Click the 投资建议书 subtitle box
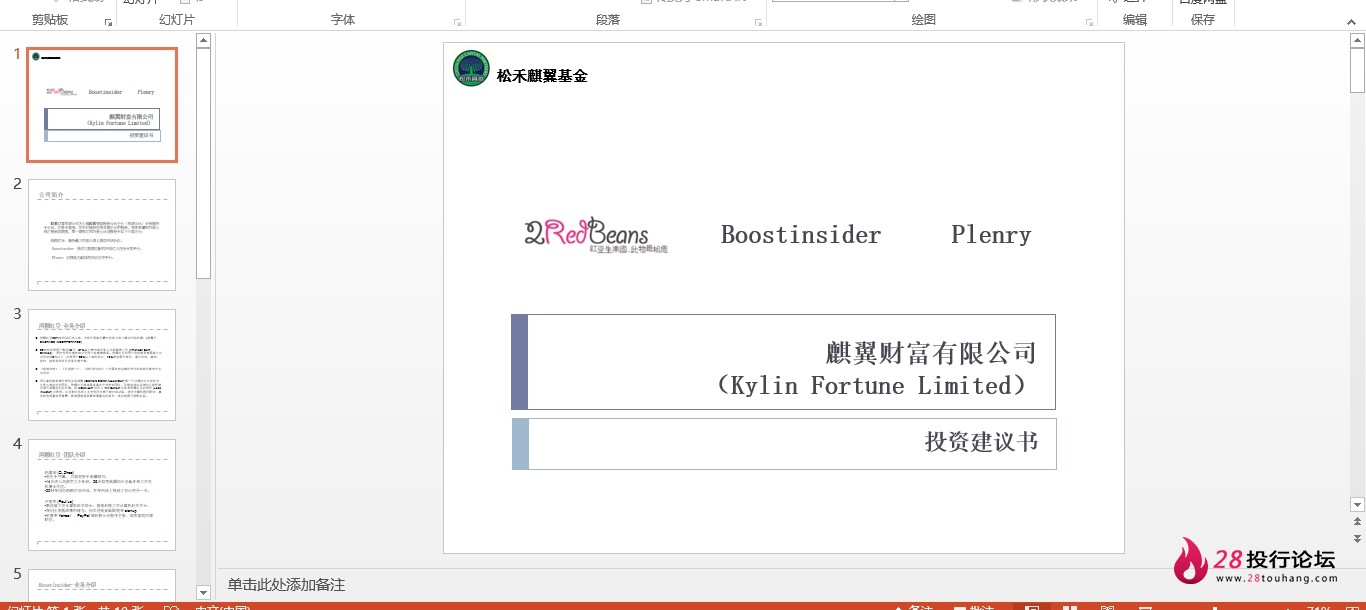1366x610 pixels. click(x=784, y=444)
